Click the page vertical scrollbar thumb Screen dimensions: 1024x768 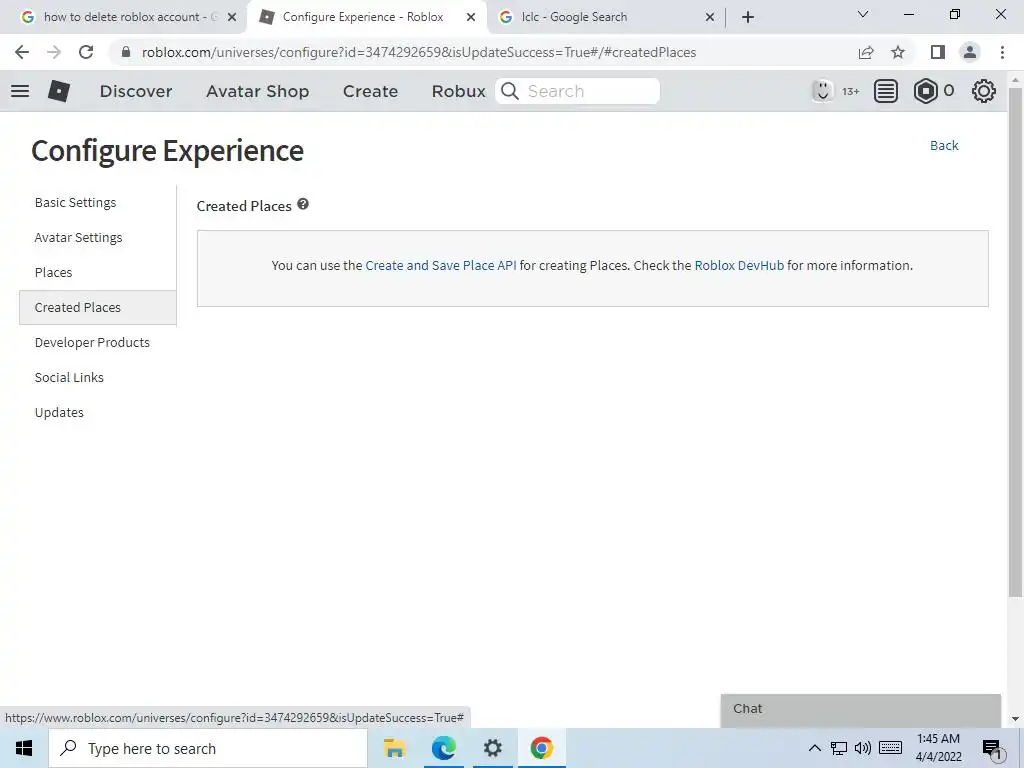[1015, 340]
